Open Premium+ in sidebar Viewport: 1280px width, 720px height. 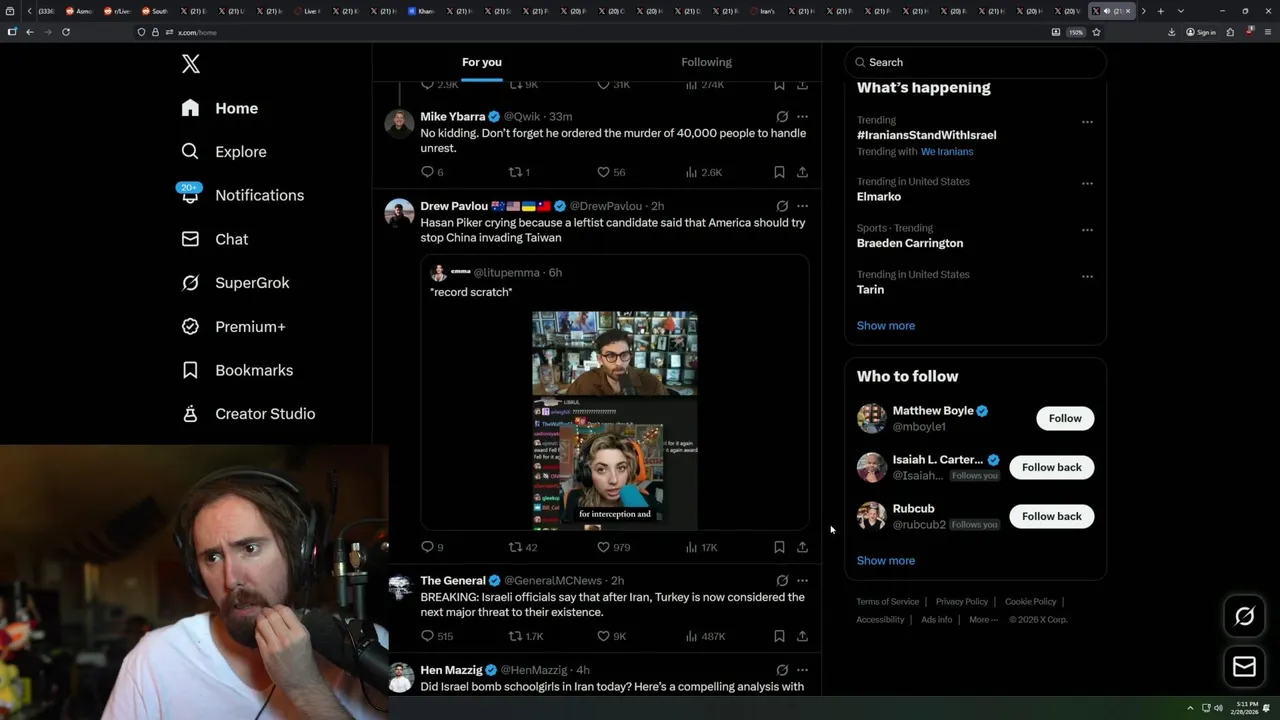pos(233,327)
